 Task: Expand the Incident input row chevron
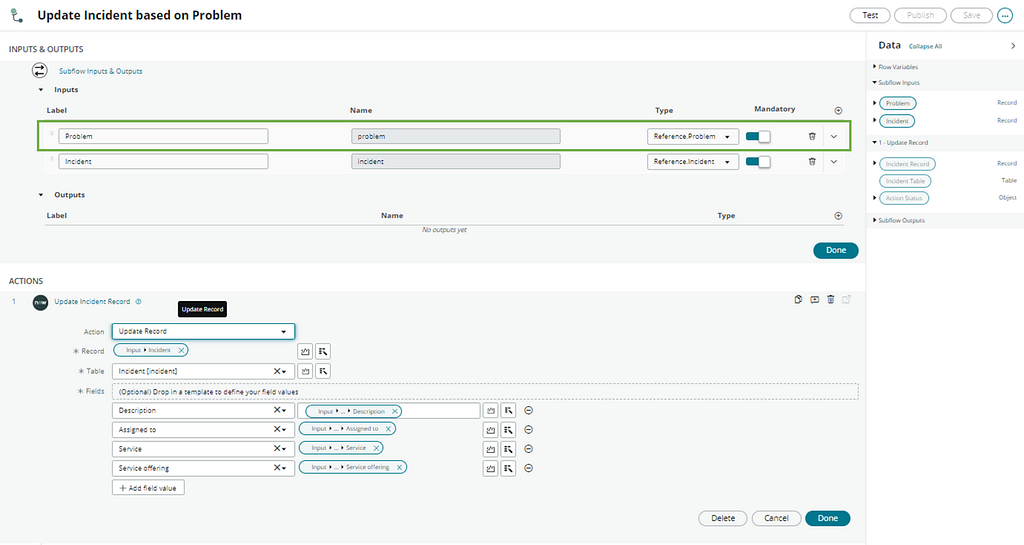point(834,161)
